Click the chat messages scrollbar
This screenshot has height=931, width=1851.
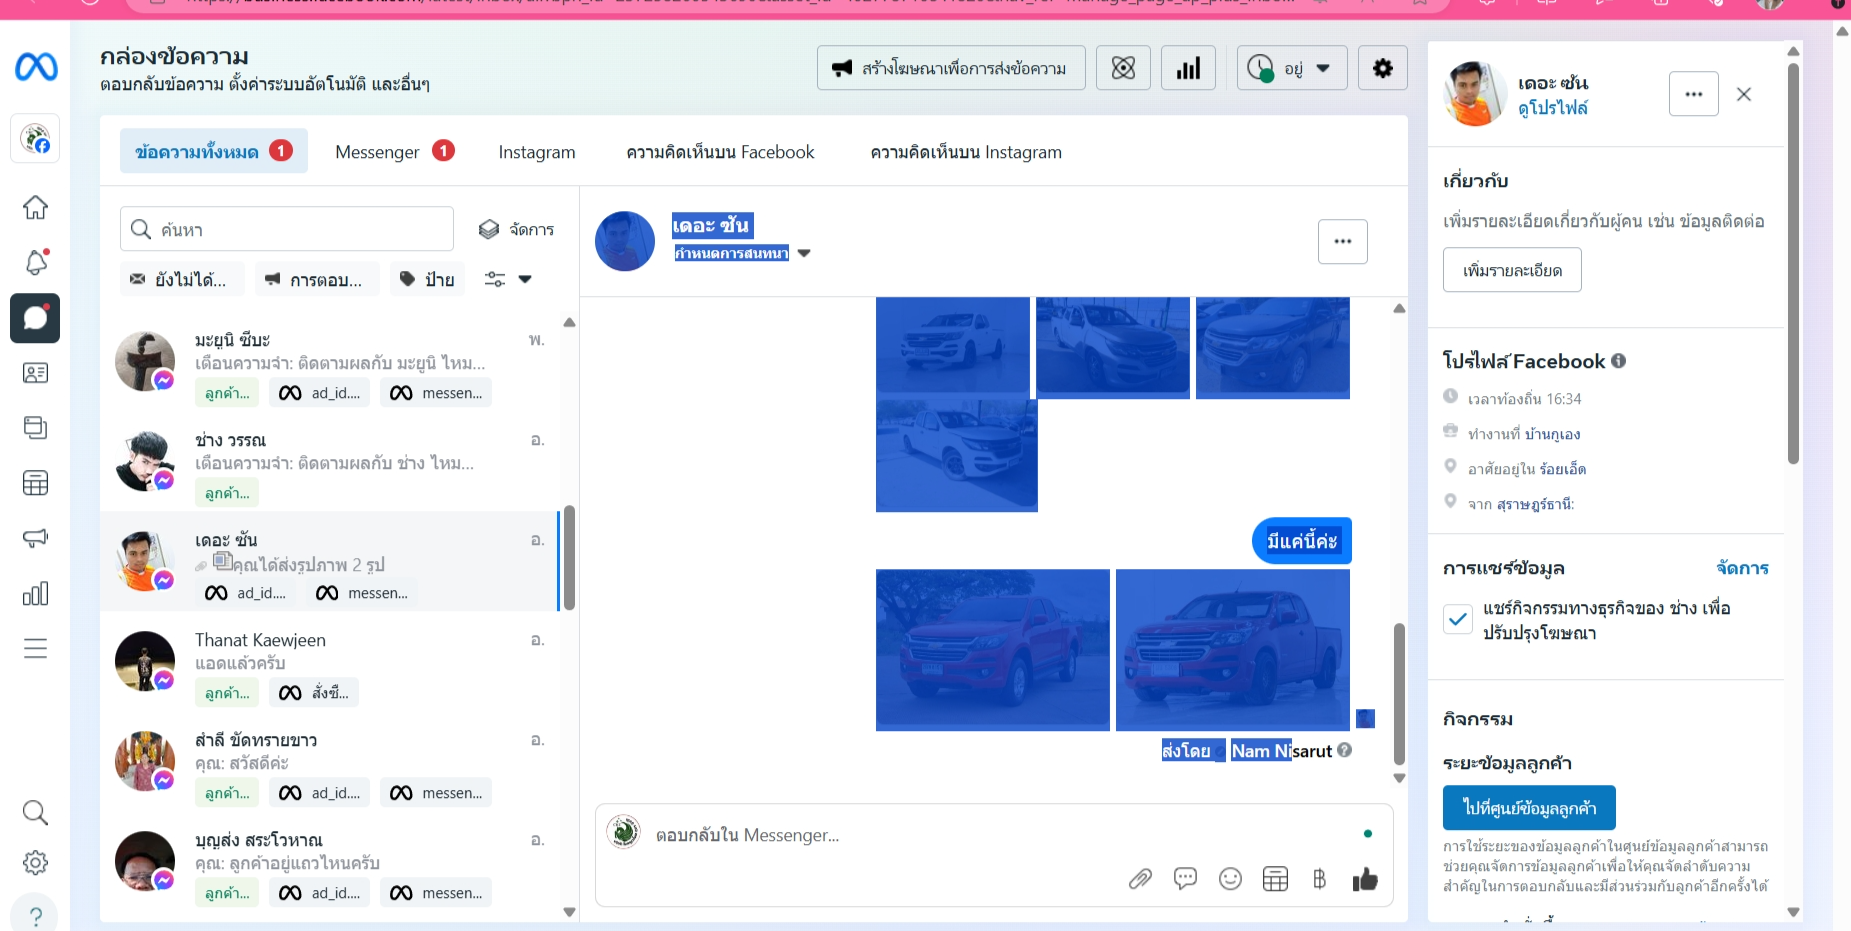(x=1399, y=694)
